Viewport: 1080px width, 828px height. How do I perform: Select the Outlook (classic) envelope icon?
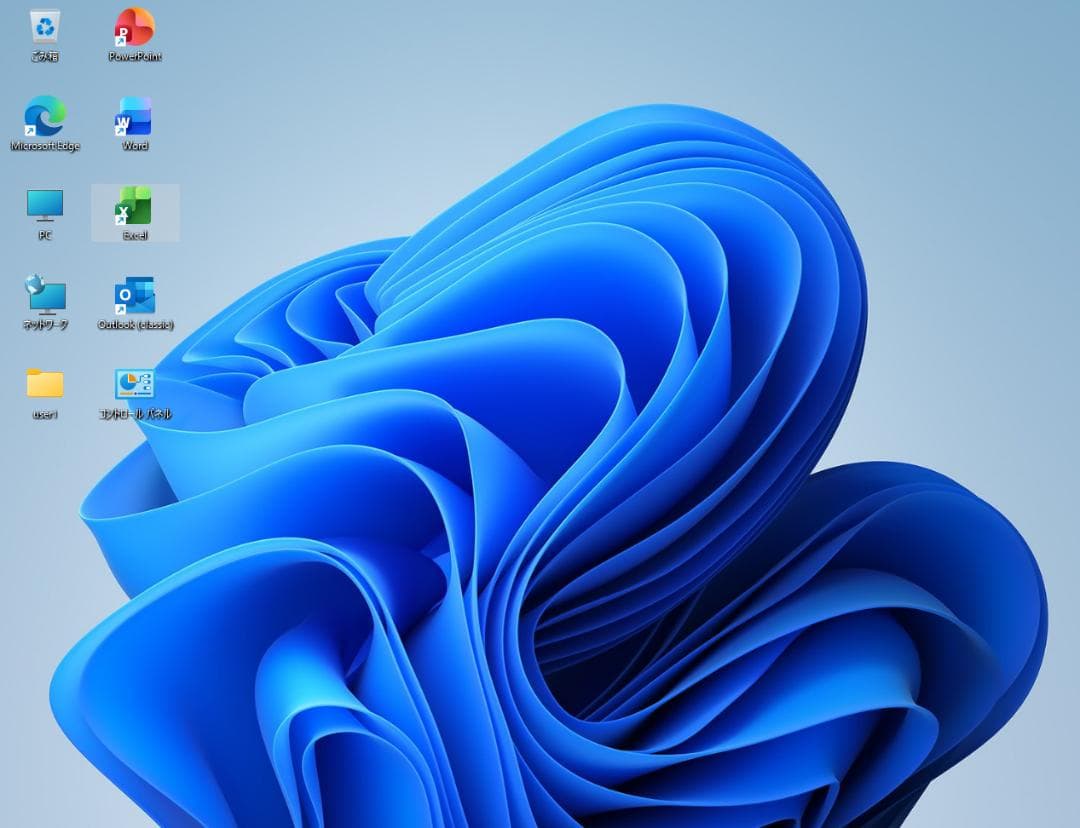click(134, 295)
